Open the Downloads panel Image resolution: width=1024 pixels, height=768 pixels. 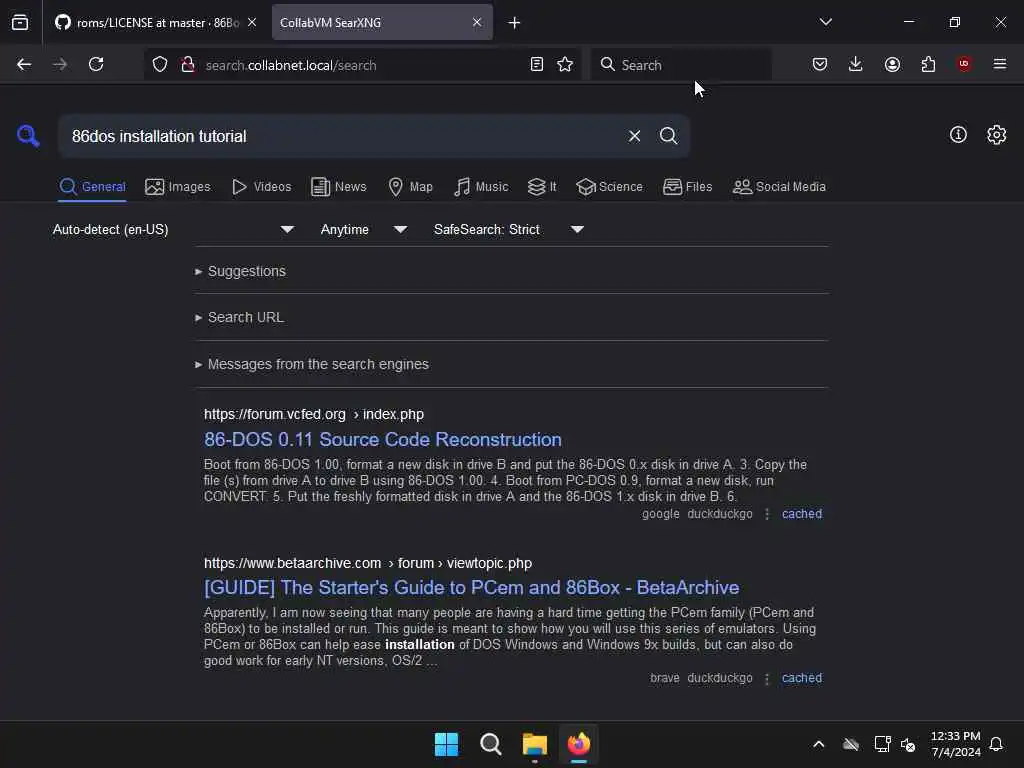tap(856, 64)
